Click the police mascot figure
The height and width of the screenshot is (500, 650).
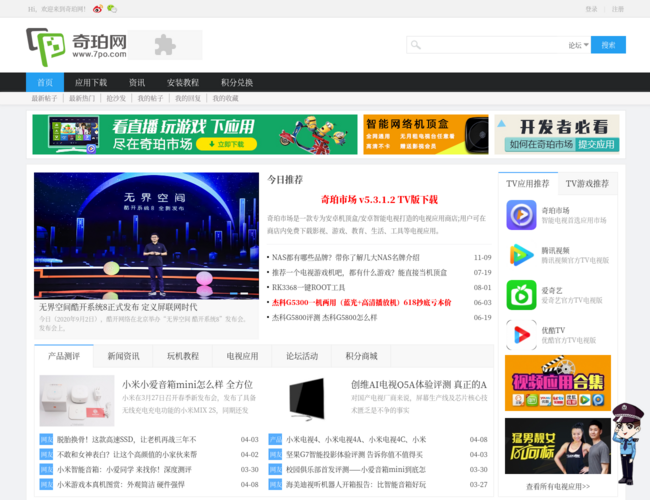coord(628,443)
